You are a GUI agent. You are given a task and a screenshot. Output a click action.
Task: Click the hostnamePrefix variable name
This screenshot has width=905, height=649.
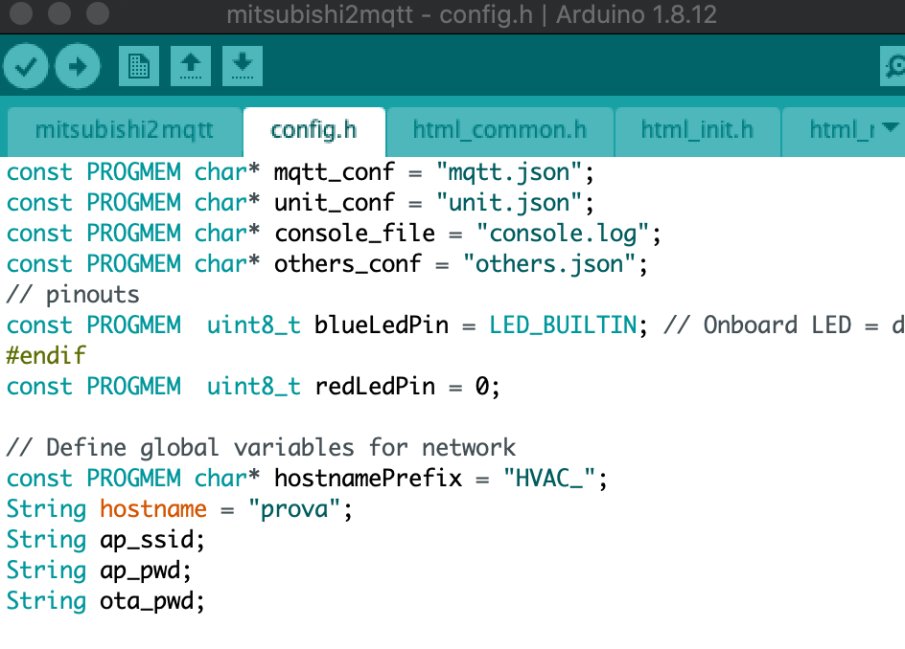pos(368,479)
